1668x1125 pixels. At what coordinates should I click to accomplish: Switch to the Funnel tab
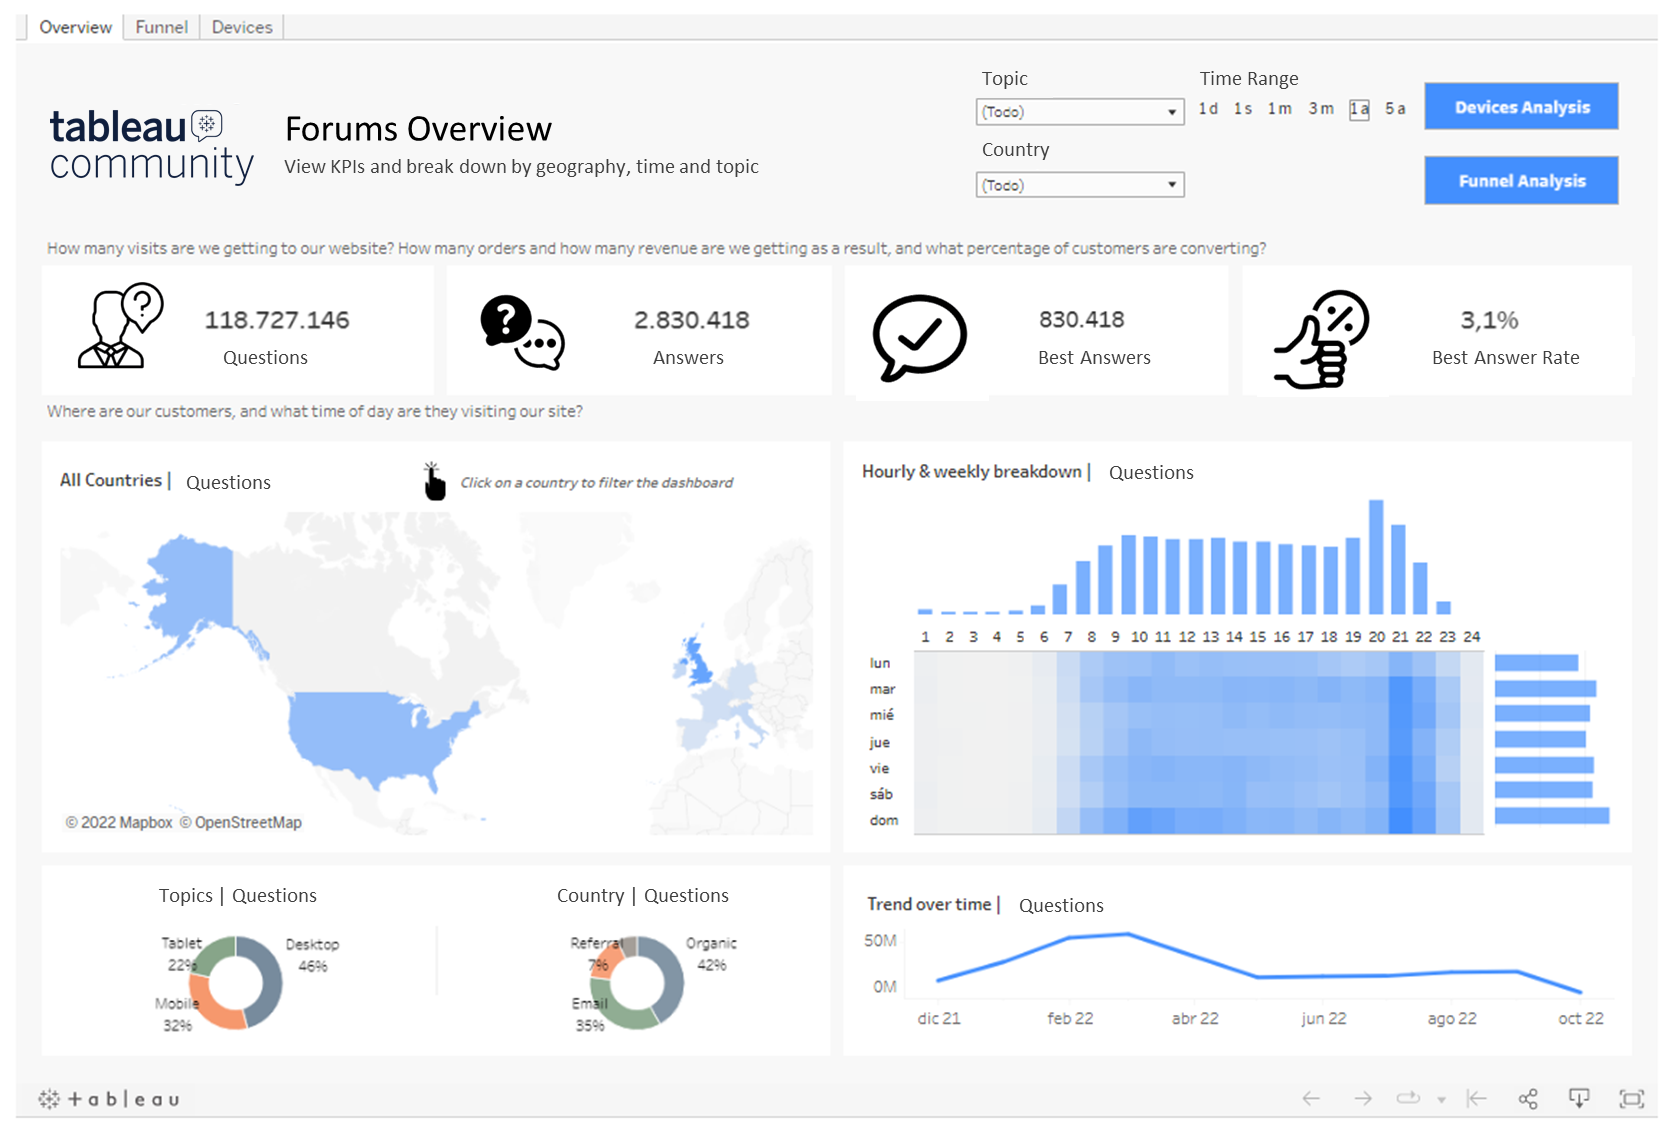(x=160, y=26)
